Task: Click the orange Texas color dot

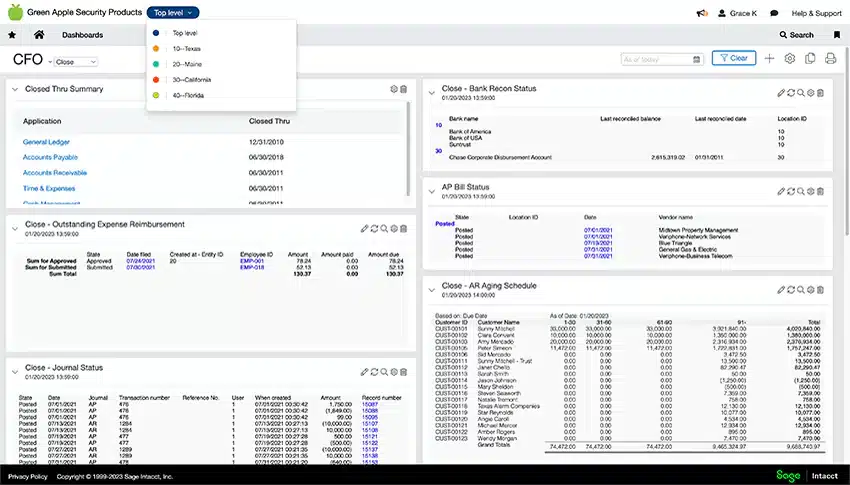Action: 156,49
